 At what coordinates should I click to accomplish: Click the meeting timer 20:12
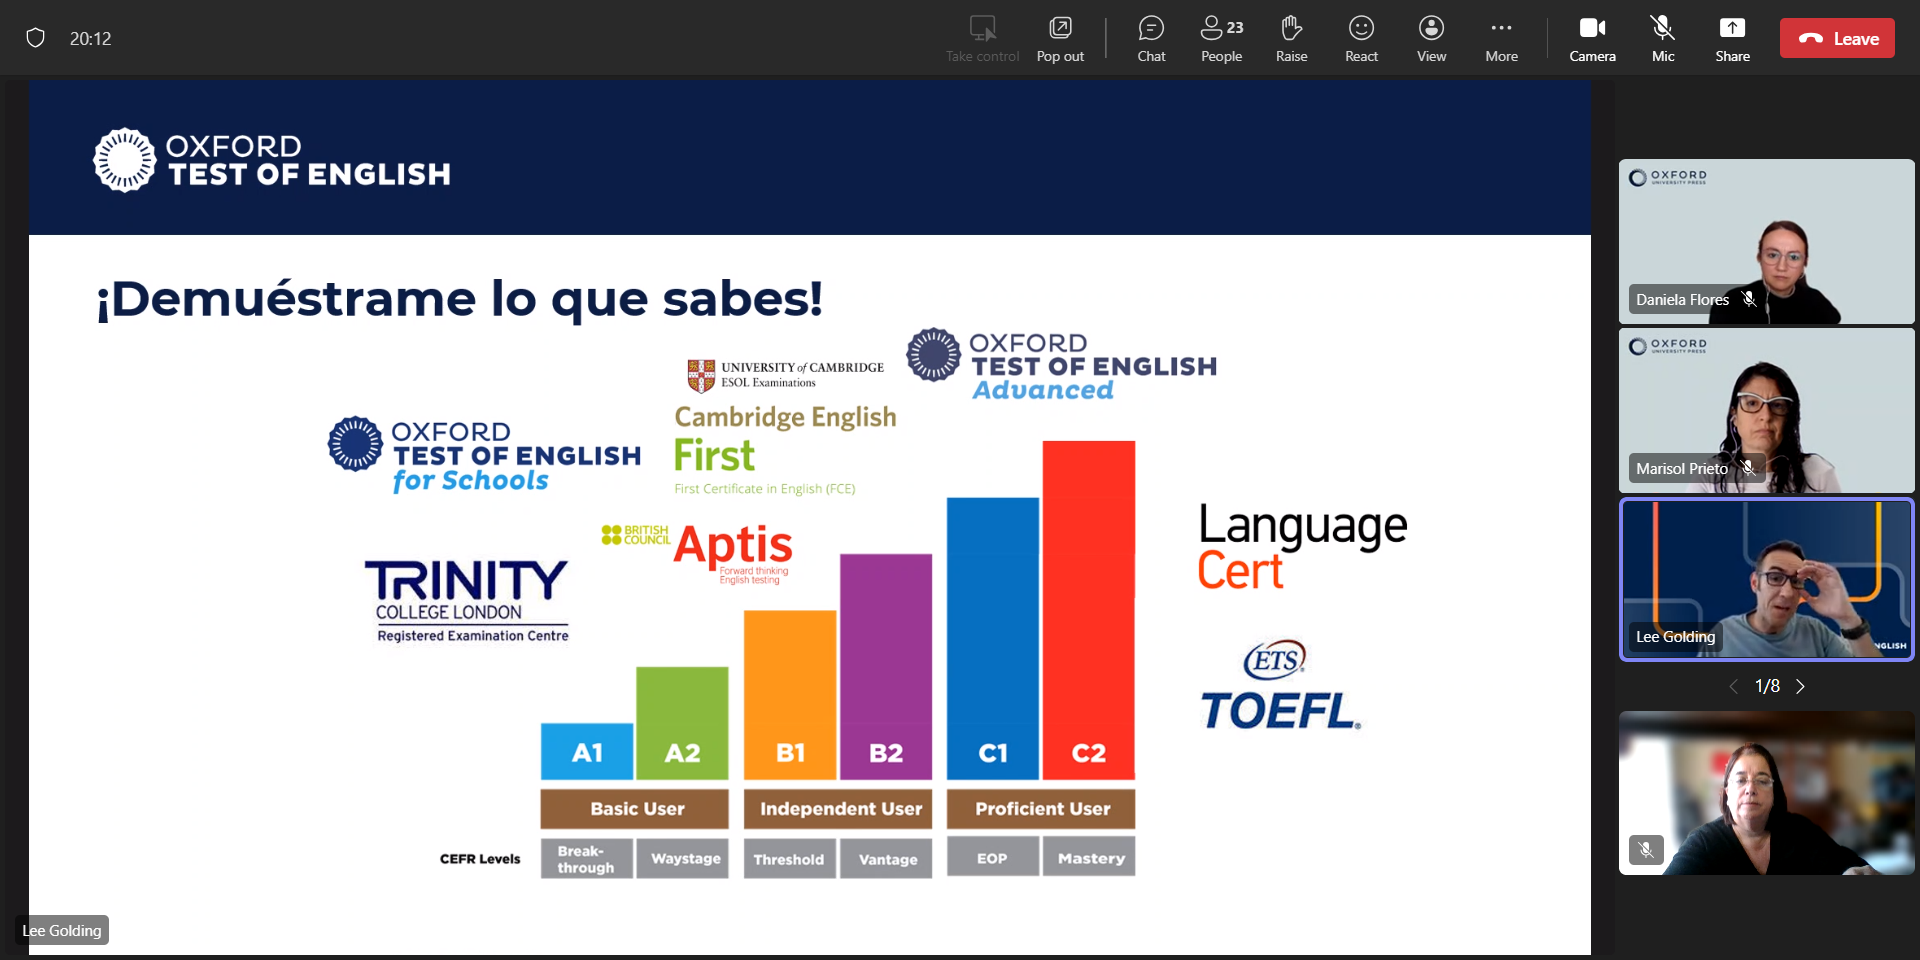coord(90,38)
